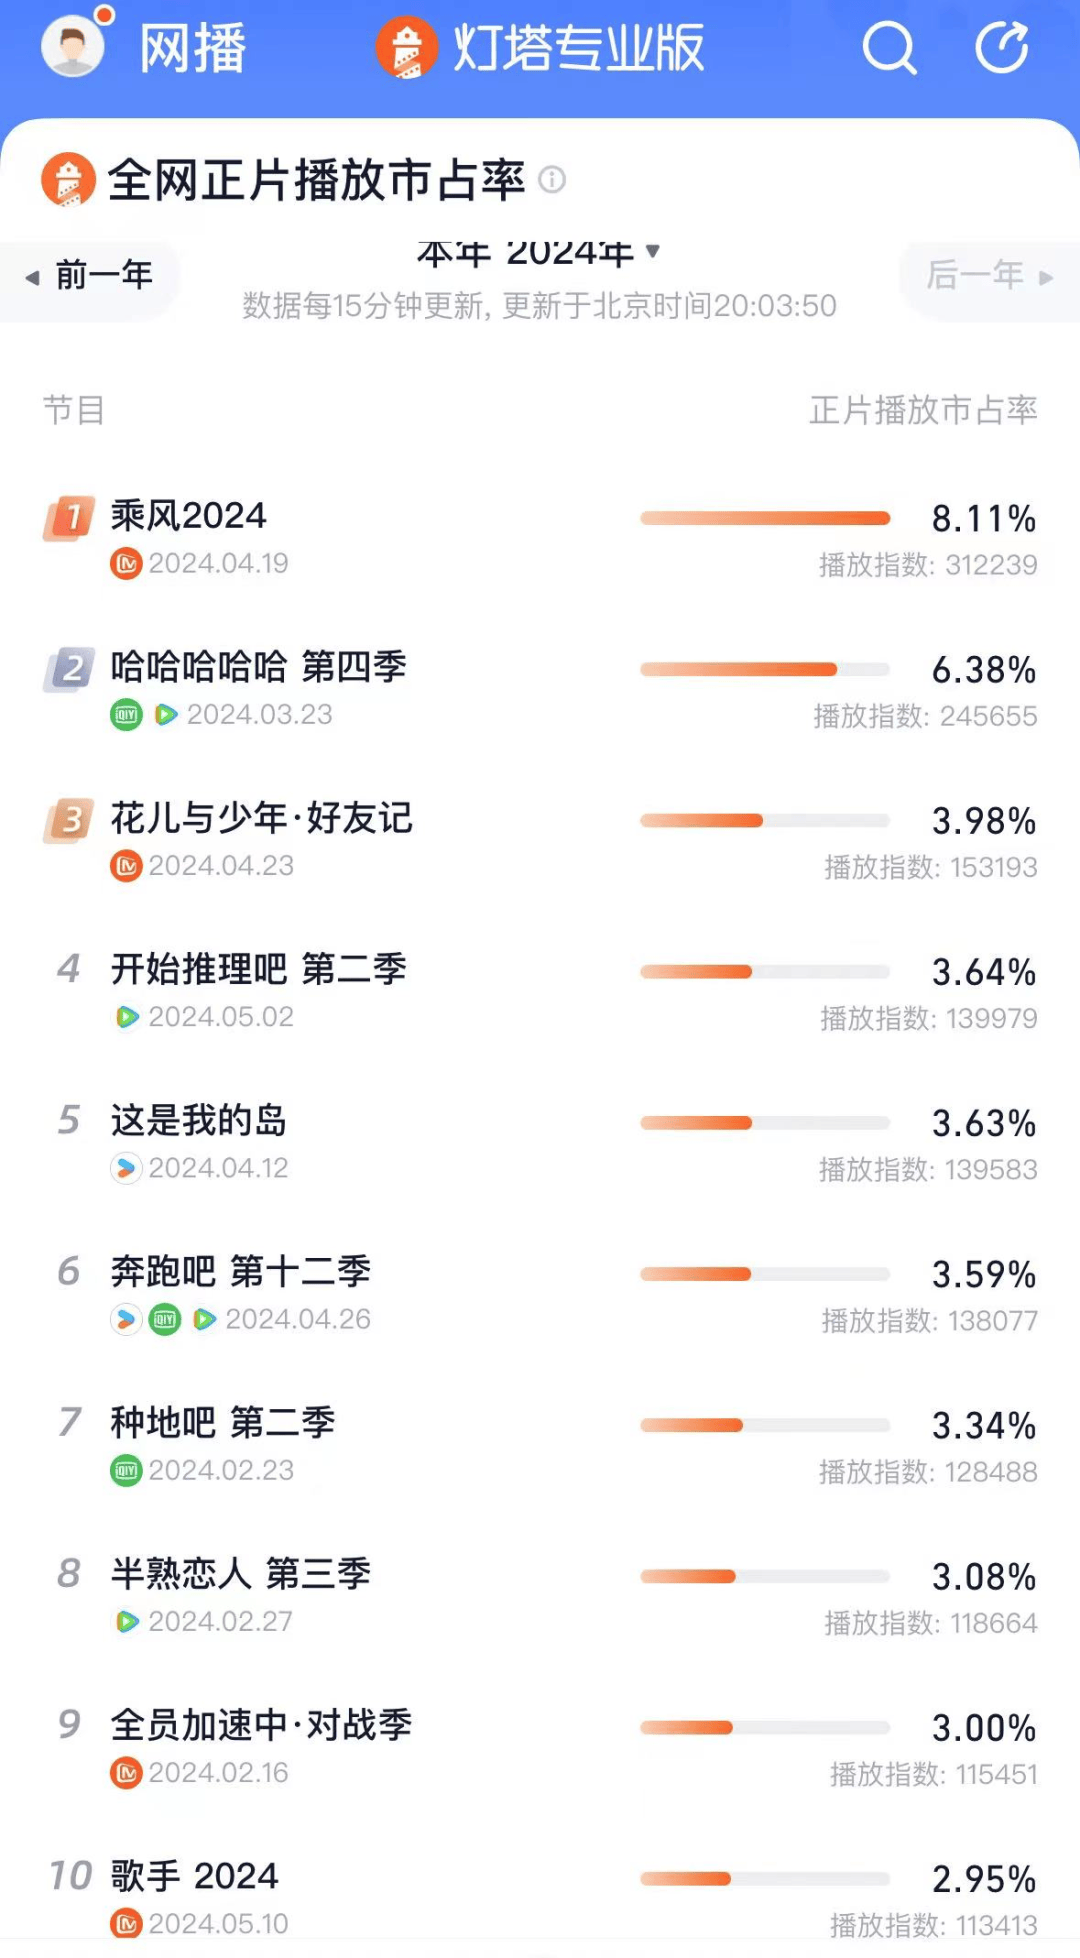The image size is (1080, 1958).
Task: Click the market share bar for 乘风2024
Action: [765, 518]
